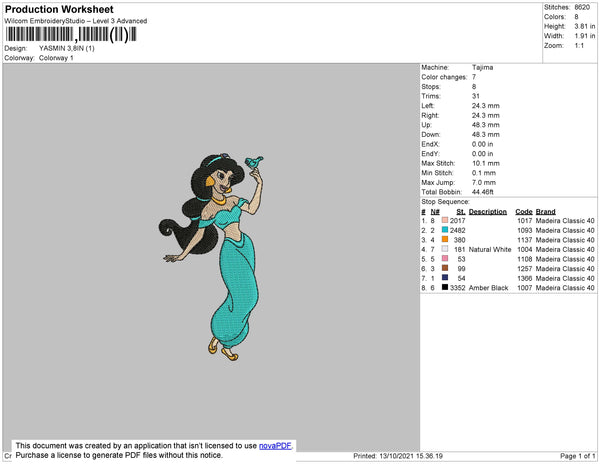This screenshot has height=464, width=600.
Task: Select the 'Natural White' description text
Action: [490, 249]
